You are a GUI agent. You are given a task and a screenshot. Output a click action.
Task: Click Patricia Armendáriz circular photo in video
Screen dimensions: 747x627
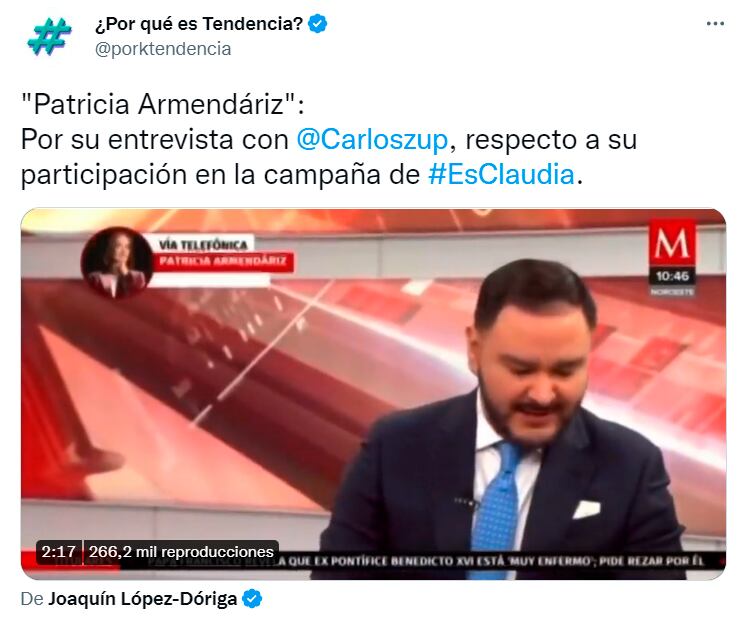117,263
